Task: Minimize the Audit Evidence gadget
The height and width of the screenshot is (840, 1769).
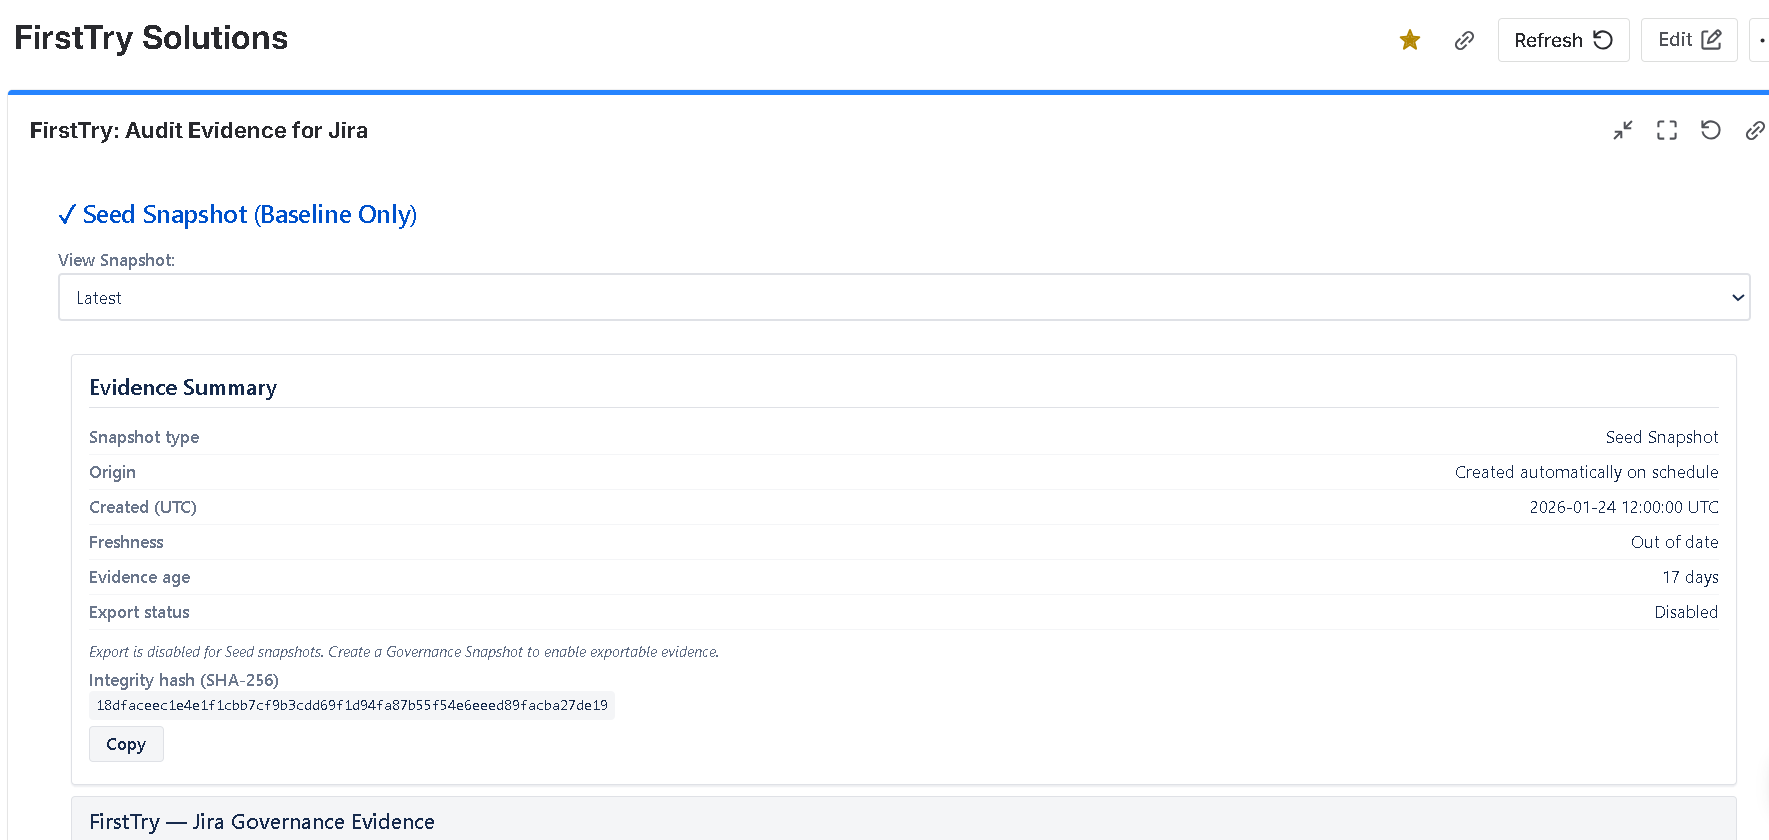Action: 1623,130
